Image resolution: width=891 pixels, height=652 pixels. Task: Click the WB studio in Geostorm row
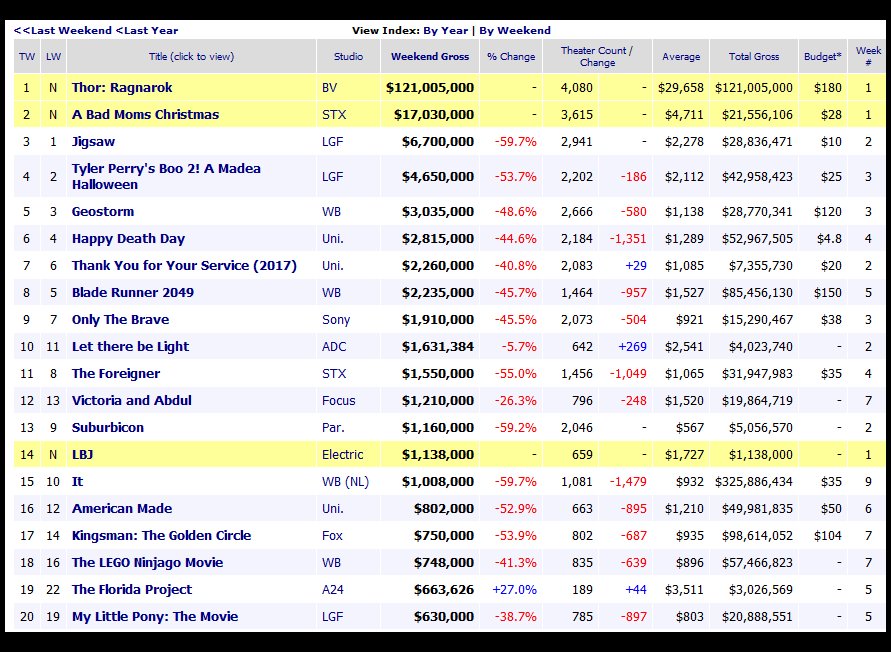pos(331,211)
